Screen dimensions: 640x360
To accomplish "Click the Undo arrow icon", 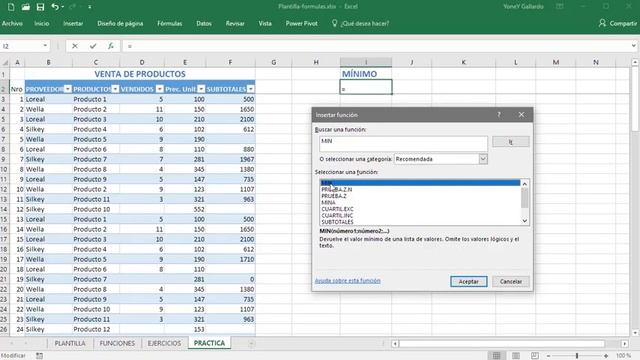I will coord(55,7).
